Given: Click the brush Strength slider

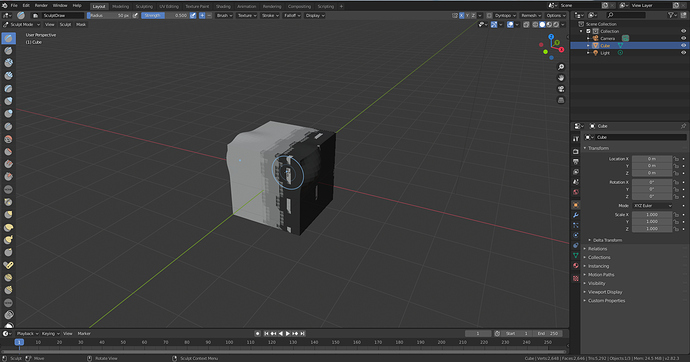Looking at the screenshot, I should coord(165,15).
